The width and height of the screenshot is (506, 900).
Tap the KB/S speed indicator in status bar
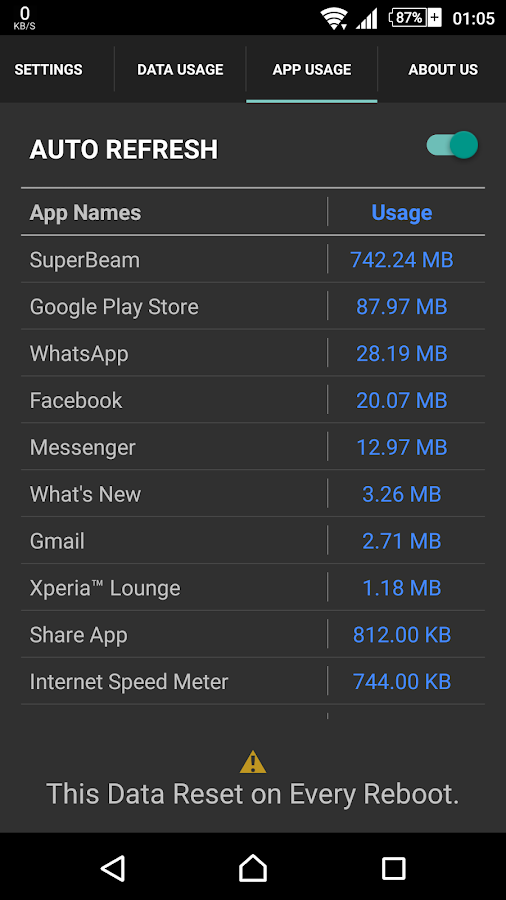tap(25, 18)
